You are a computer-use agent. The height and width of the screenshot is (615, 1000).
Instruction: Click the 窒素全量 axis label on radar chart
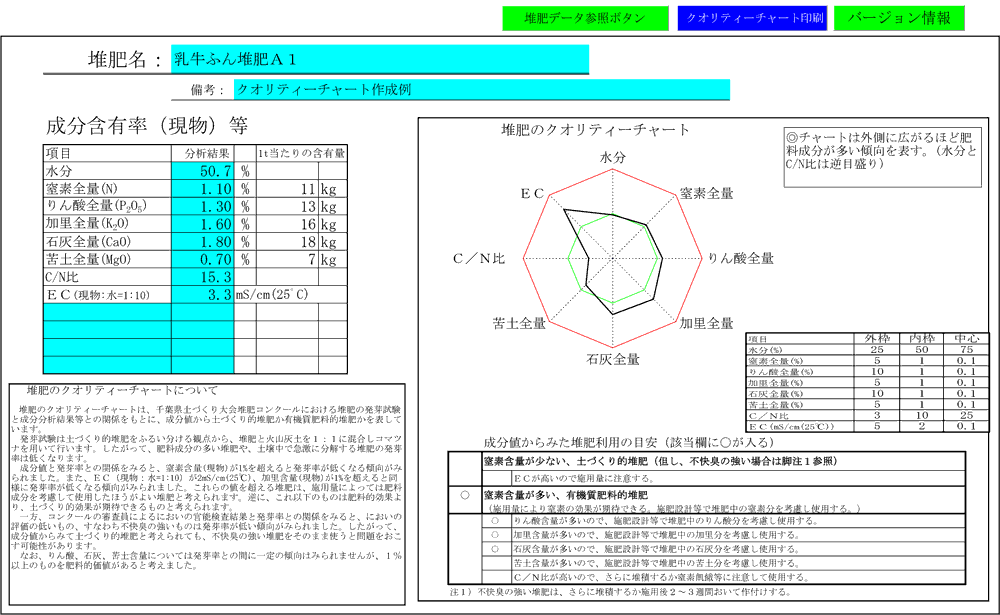706,193
